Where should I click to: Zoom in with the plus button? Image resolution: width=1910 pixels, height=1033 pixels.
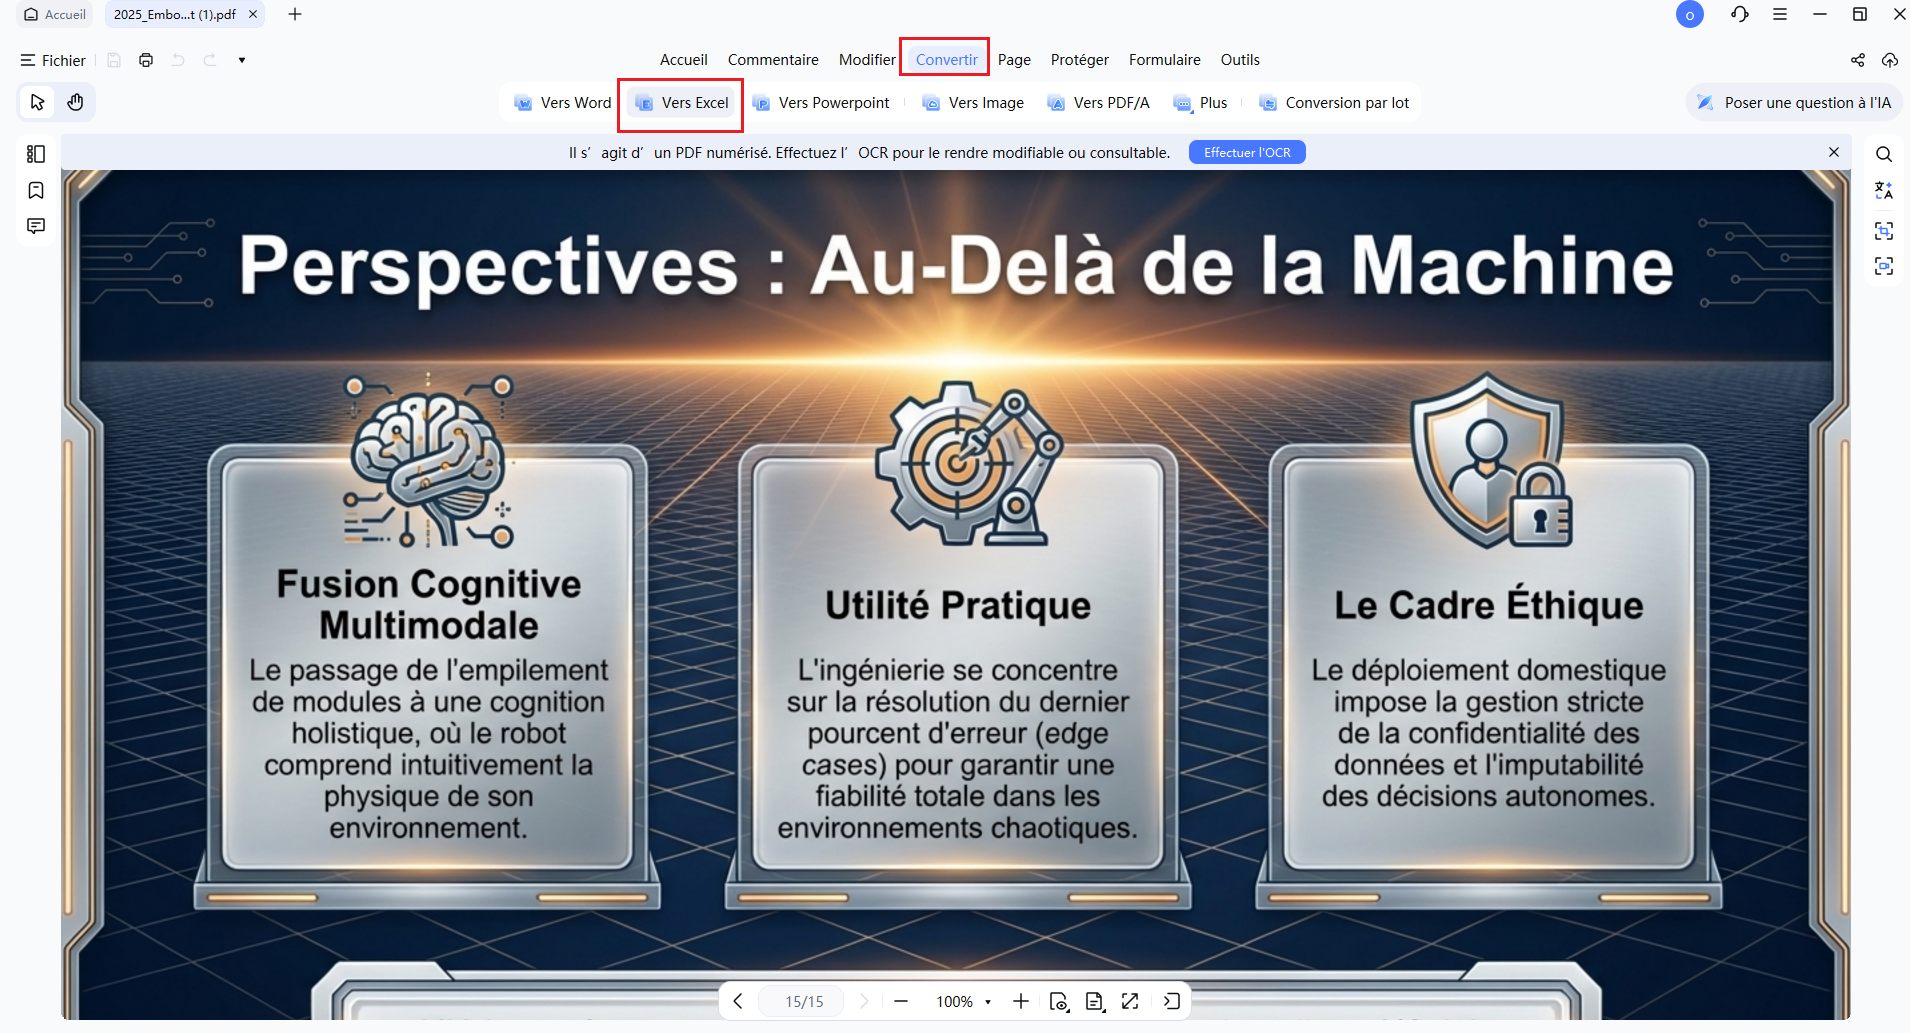(1021, 1001)
